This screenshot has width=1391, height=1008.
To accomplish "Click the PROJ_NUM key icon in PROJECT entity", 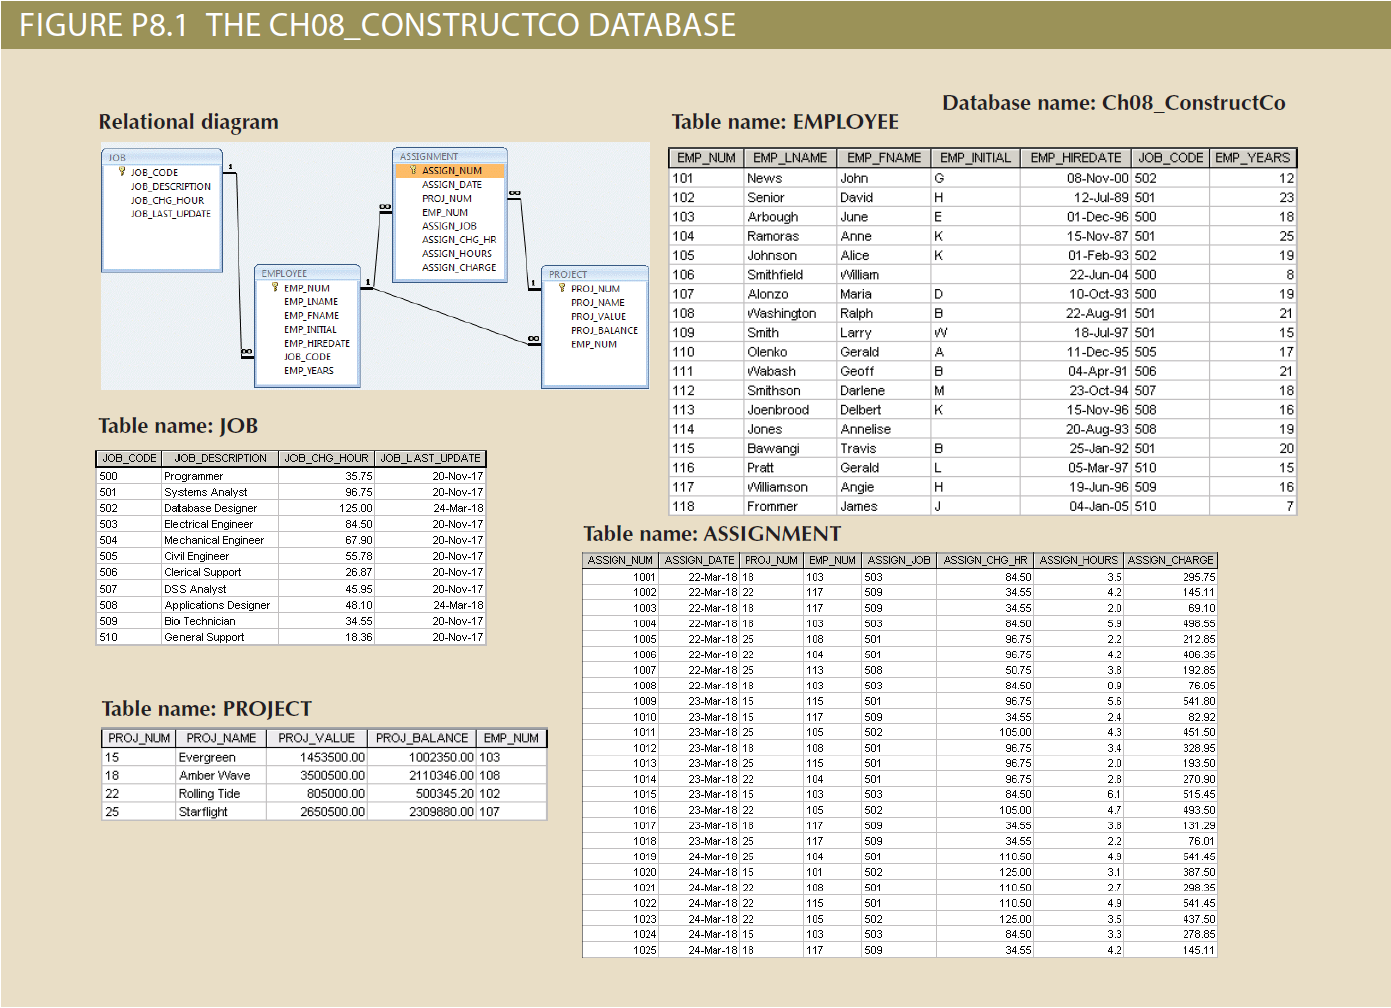I will click(562, 288).
